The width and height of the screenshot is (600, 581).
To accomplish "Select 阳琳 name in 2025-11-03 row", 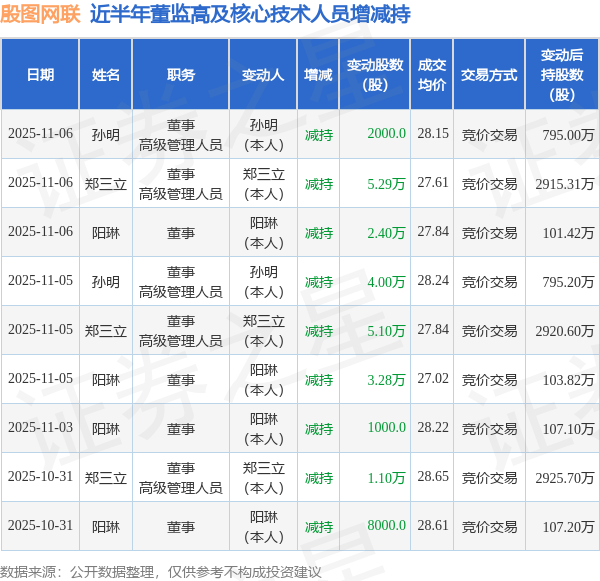I will coord(106,429).
